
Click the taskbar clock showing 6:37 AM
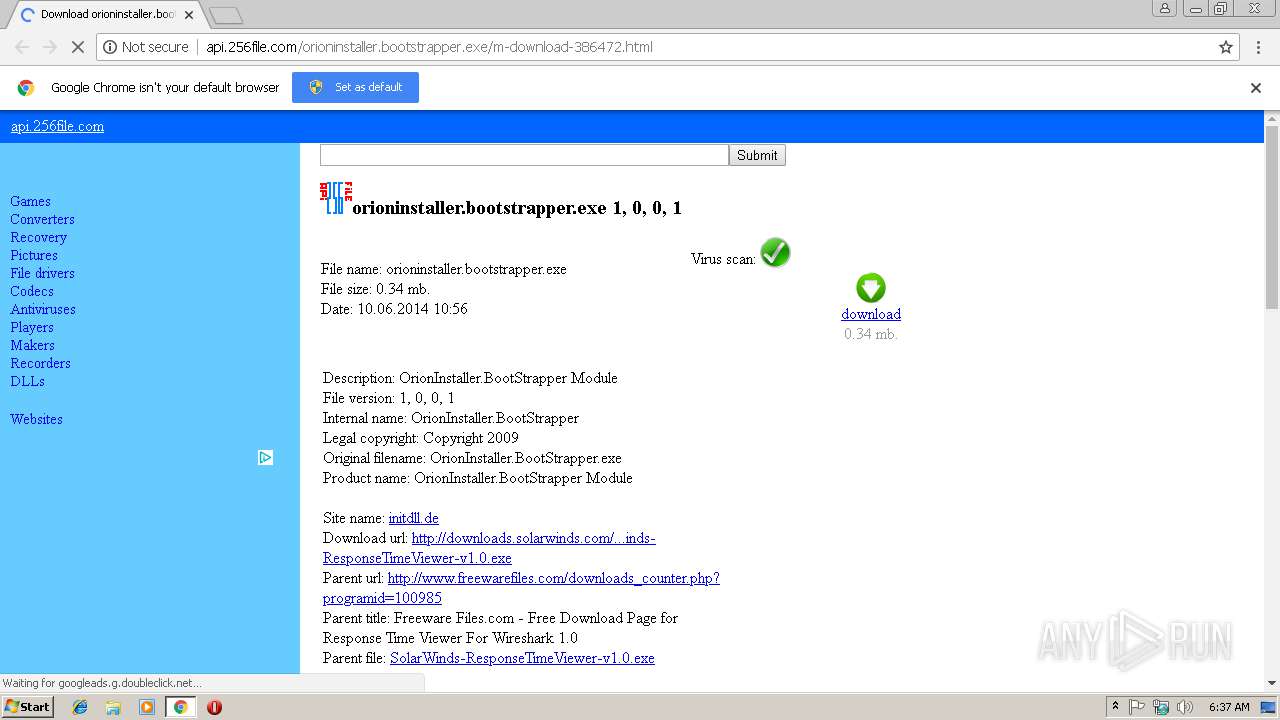click(1229, 707)
